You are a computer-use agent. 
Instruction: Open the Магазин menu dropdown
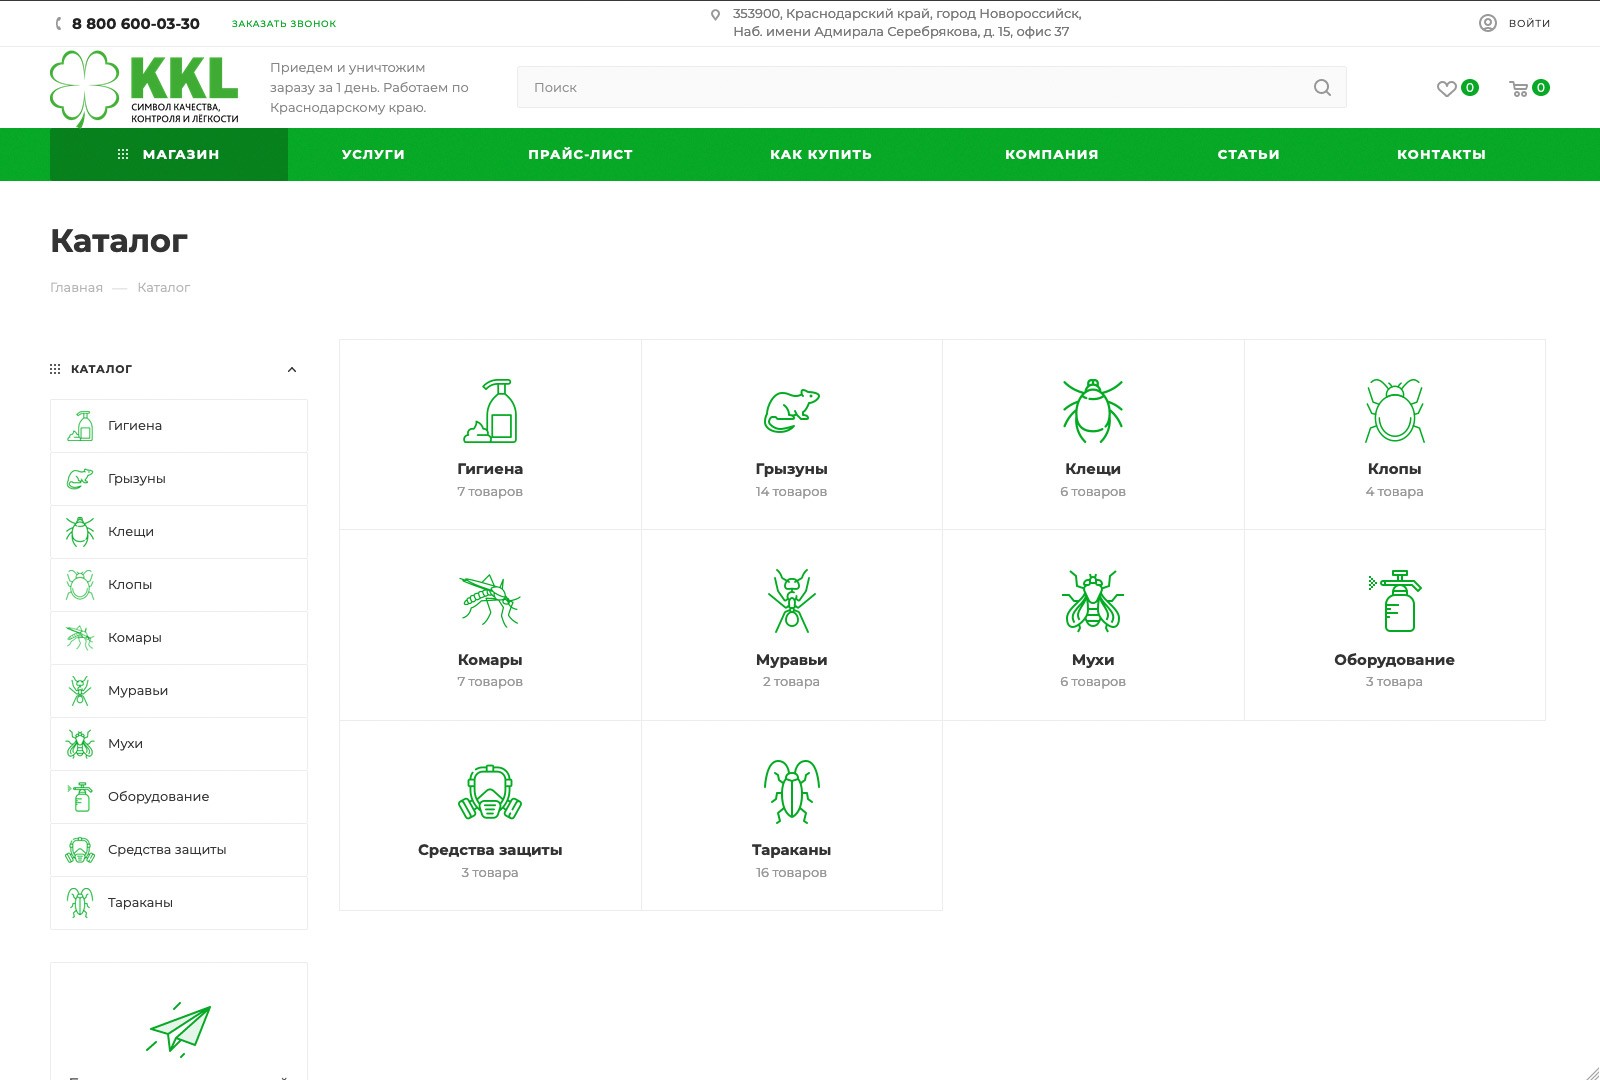(x=169, y=155)
